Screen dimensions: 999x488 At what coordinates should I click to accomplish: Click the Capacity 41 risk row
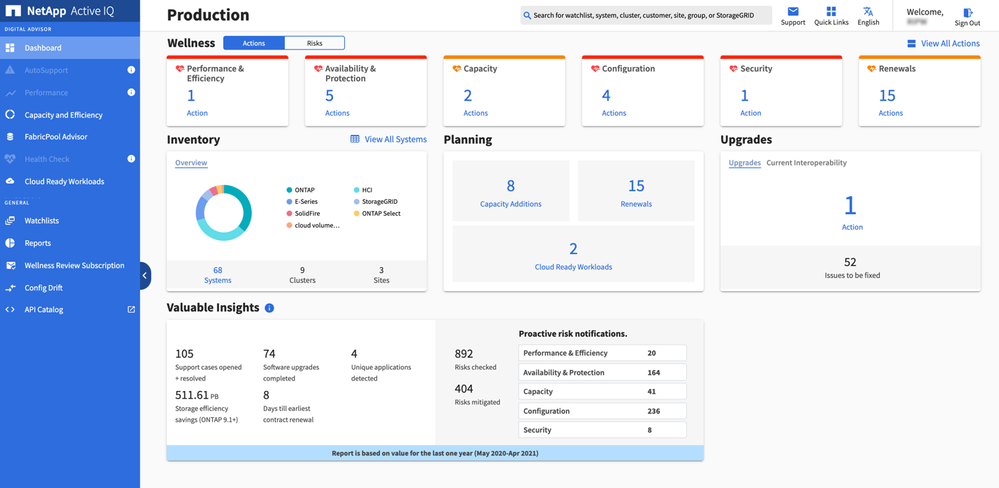click(x=603, y=392)
